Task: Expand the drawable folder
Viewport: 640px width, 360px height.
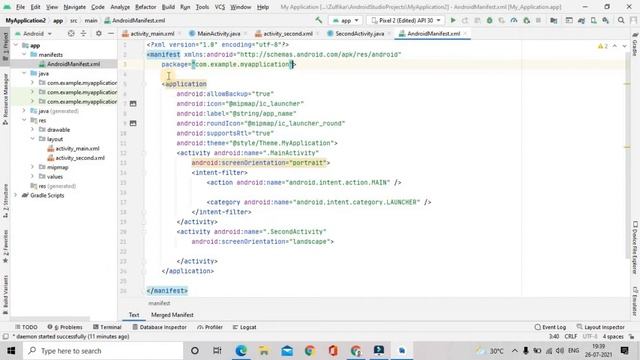Action: (32, 130)
